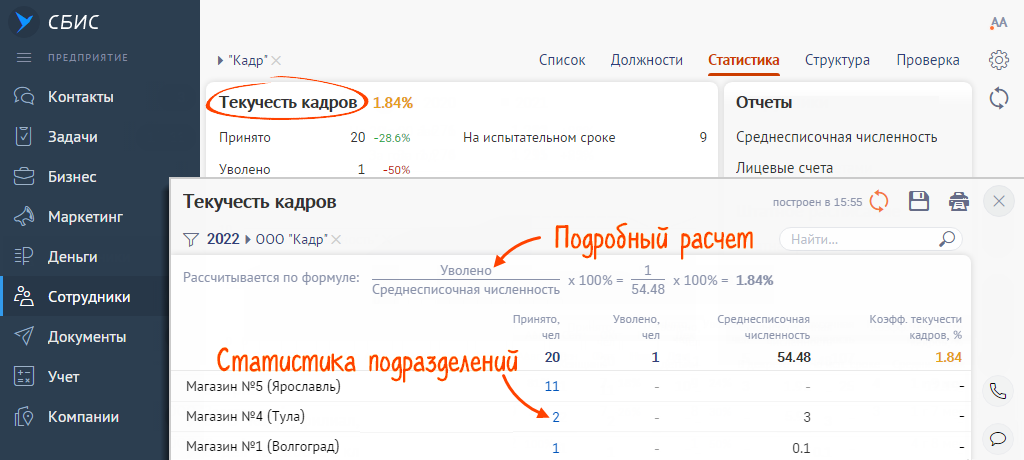Click the filter funnel icon beside 2022
Screen dimensions: 1024x460
(190, 240)
